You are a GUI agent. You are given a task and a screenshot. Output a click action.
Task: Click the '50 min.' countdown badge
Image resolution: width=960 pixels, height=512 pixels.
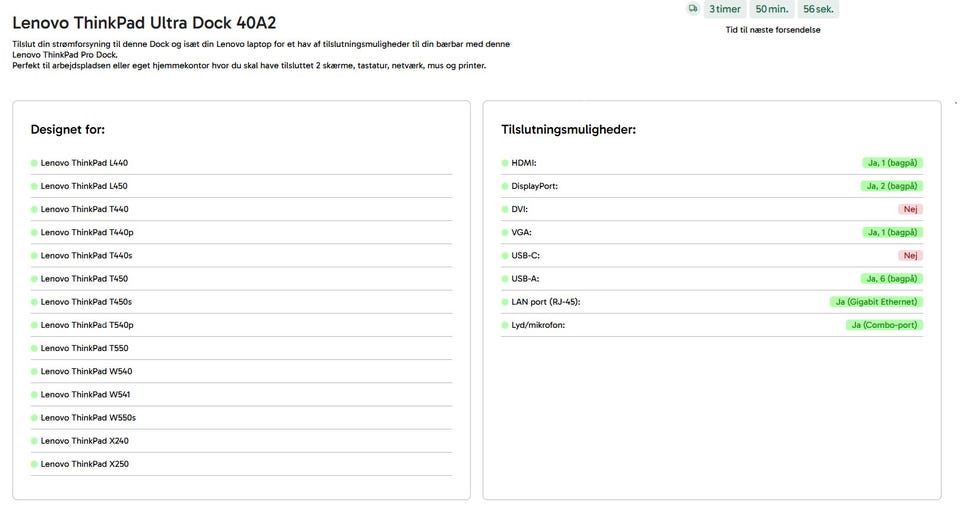[771, 9]
